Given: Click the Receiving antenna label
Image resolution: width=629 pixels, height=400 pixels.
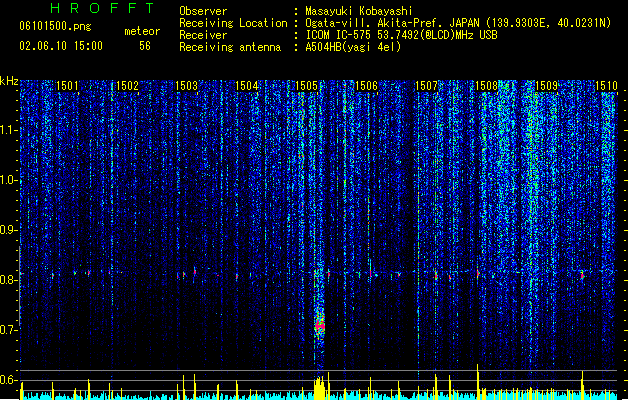Looking at the screenshot, I should (x=230, y=47).
